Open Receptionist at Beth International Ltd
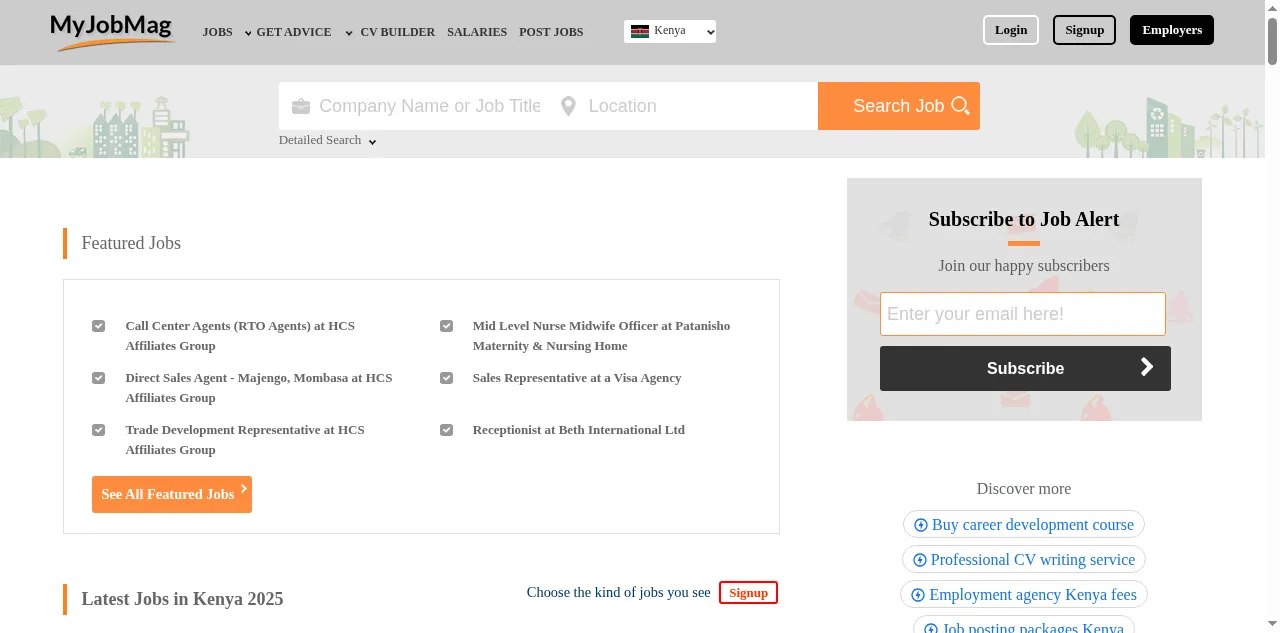The width and height of the screenshot is (1280, 633). [579, 430]
